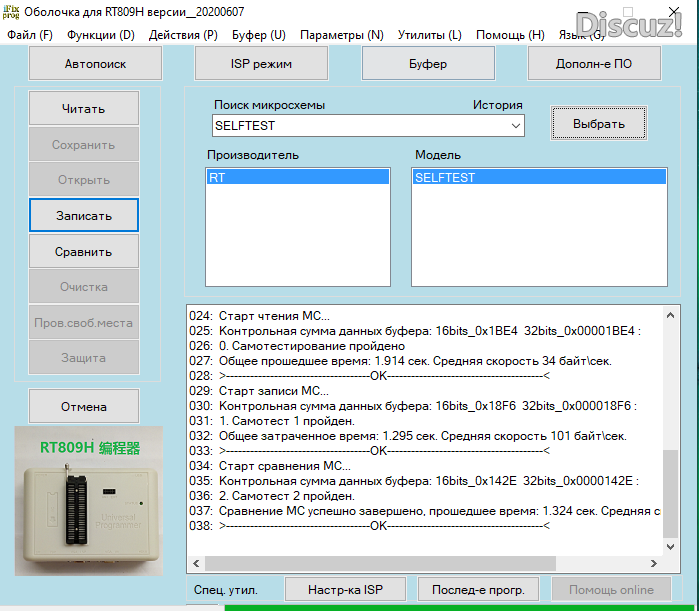This screenshot has height=611, width=699.
Task: Expand the chip search history dropdown
Action: pyautogui.click(x=515, y=126)
